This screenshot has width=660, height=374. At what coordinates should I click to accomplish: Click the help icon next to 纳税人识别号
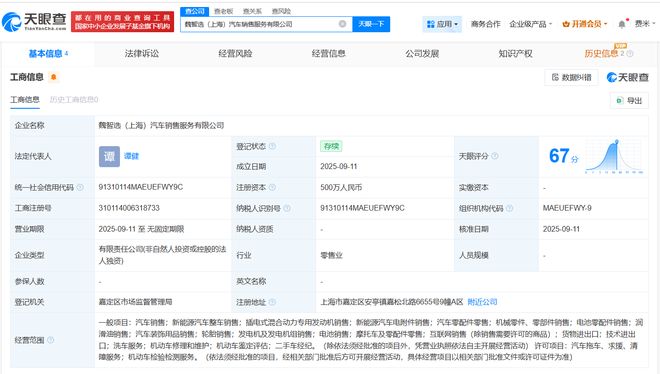(x=287, y=208)
